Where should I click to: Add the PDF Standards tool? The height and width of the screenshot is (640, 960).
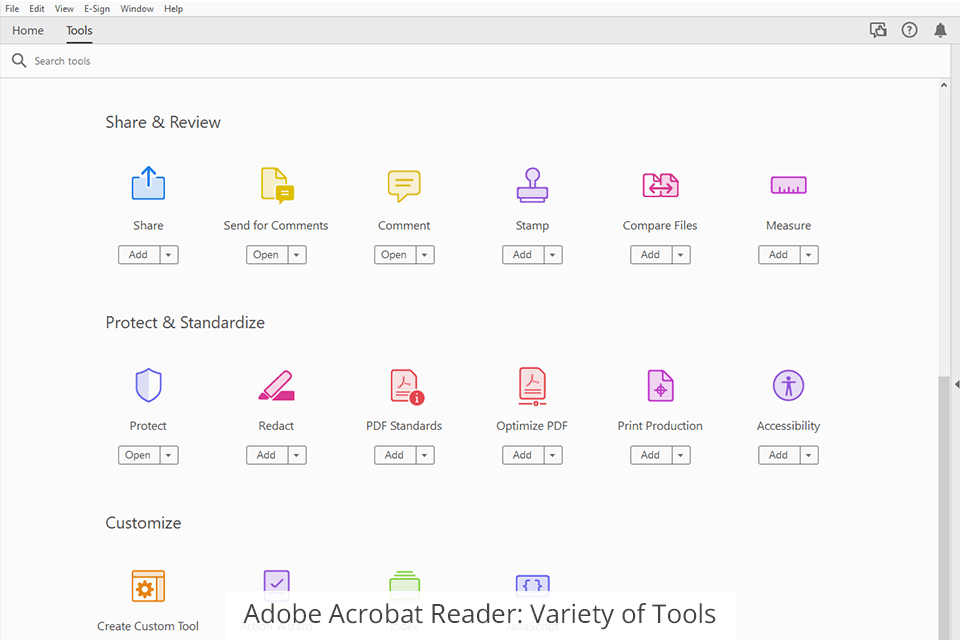(395, 455)
